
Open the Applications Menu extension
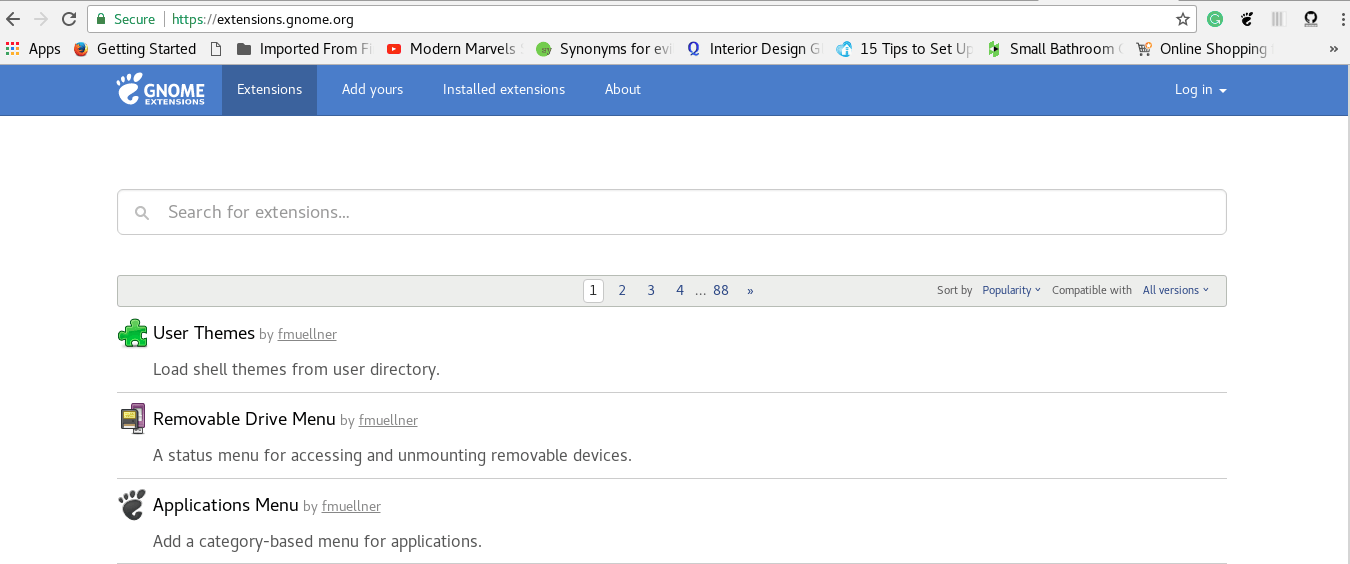(226, 505)
